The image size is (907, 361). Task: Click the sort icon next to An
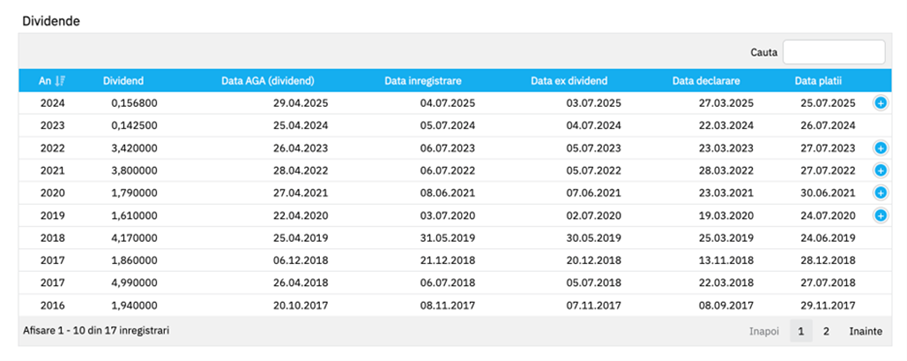60,81
